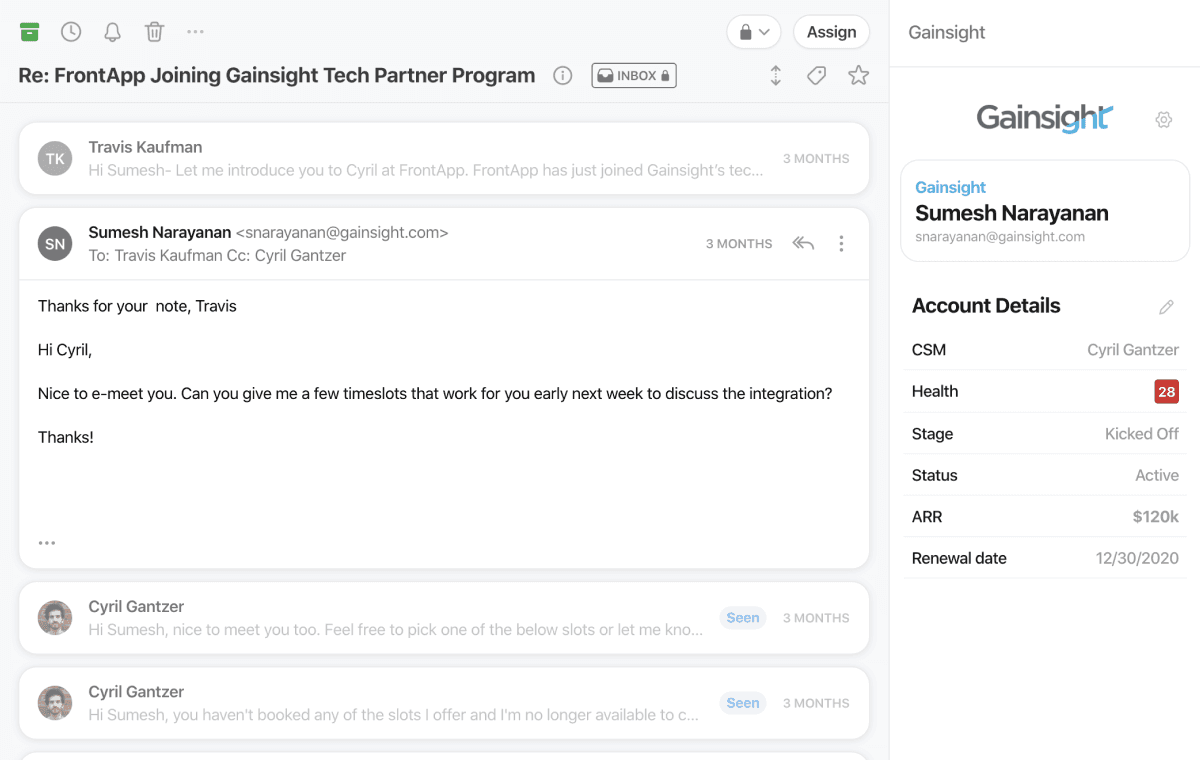Show conversation details via info icon
The image size is (1200, 760).
pos(562,75)
